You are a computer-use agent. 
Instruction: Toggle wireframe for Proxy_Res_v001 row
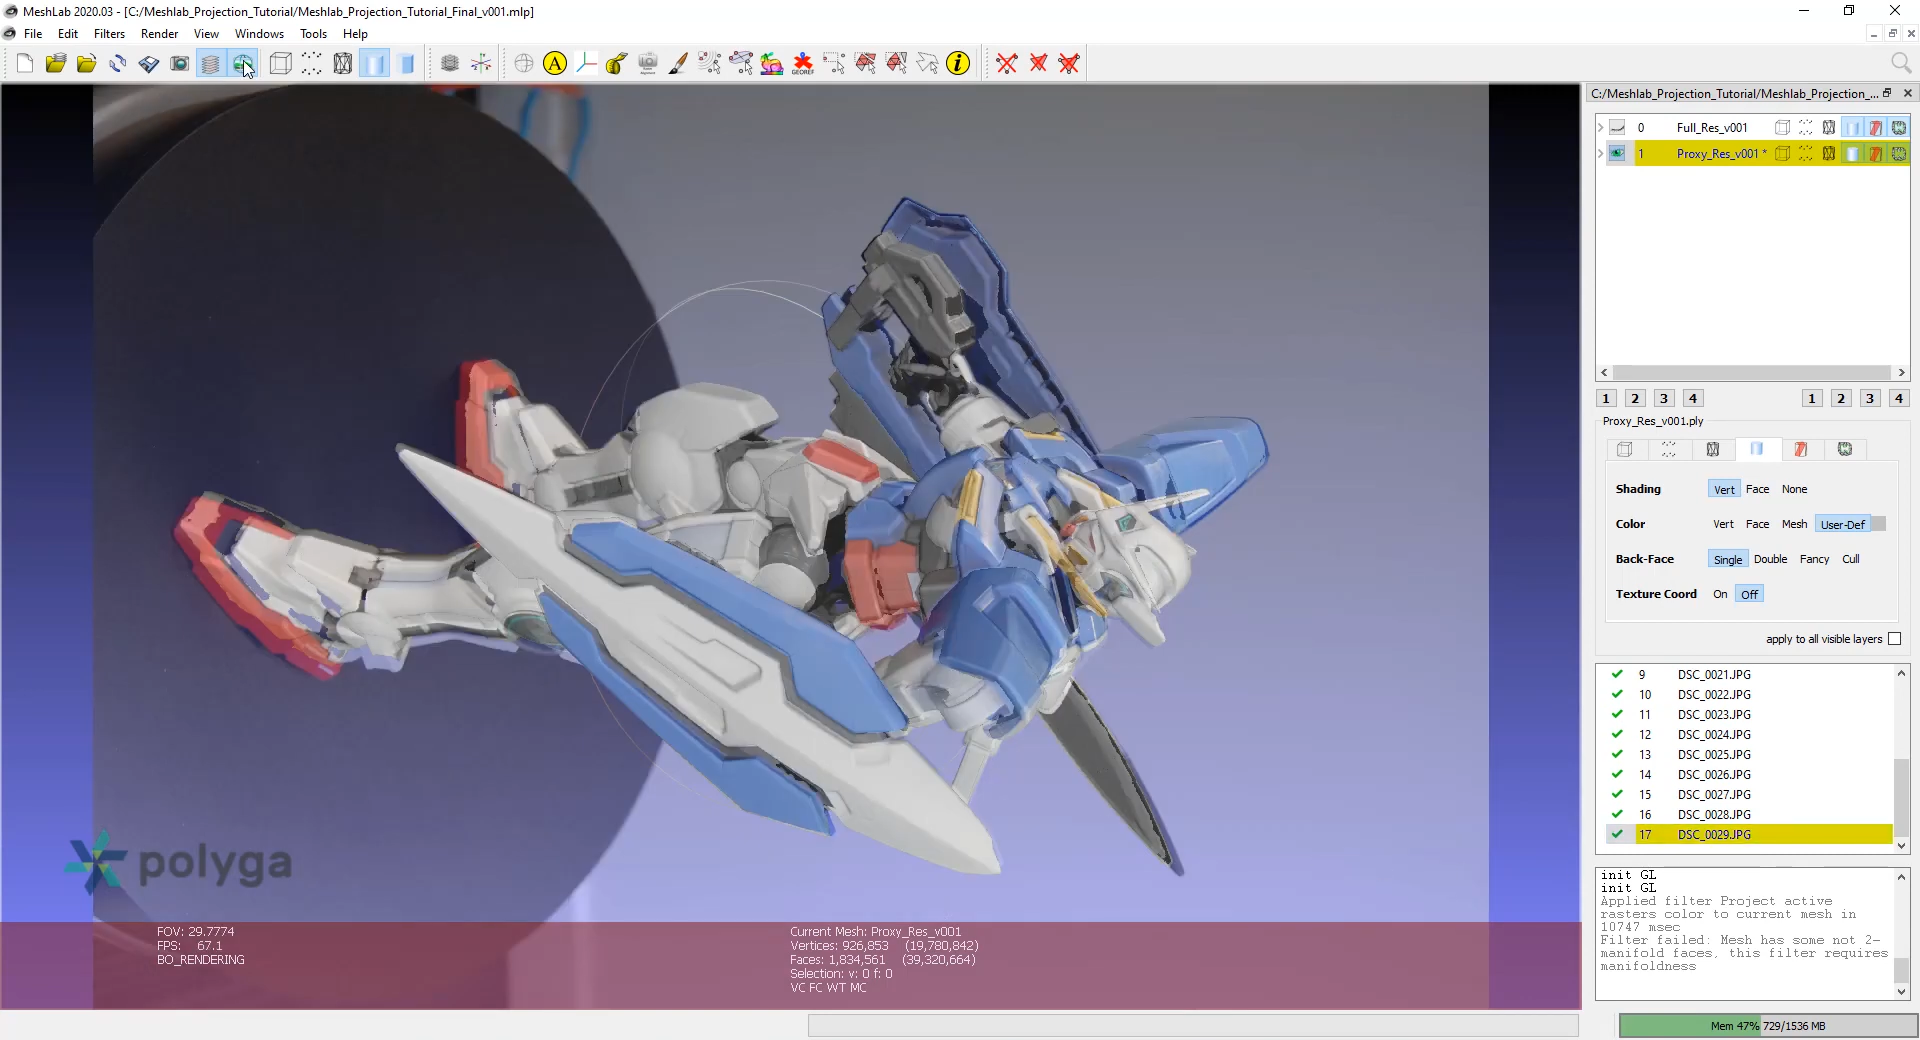pos(1829,153)
